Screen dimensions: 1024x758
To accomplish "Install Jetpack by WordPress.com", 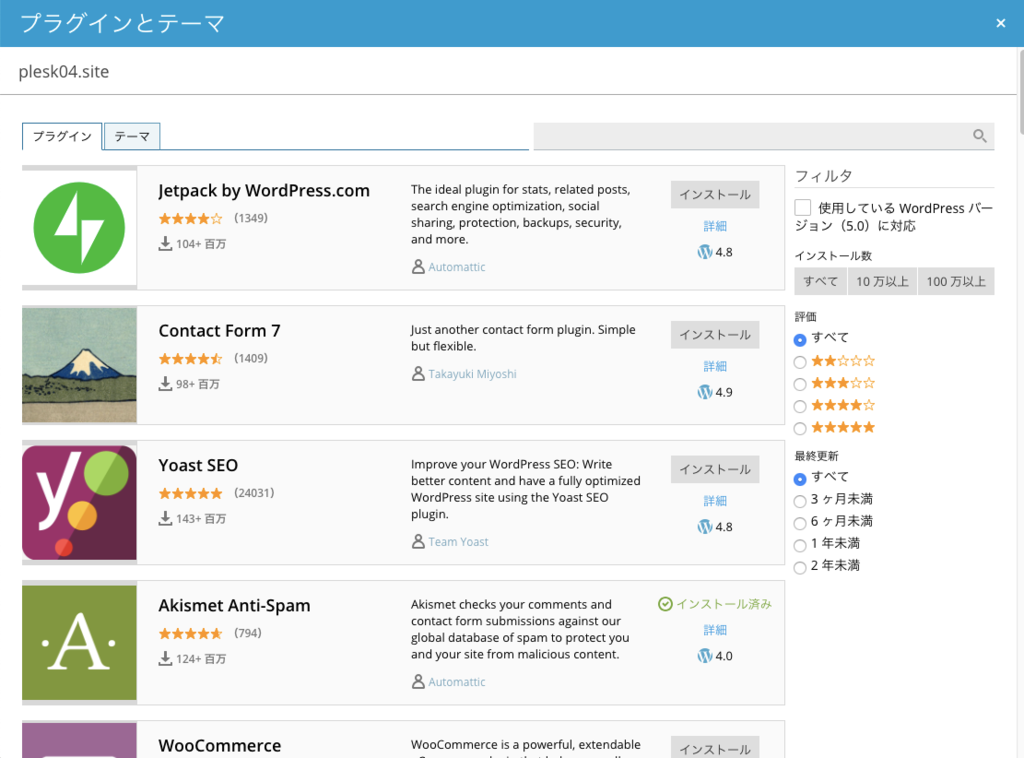I will [x=715, y=195].
